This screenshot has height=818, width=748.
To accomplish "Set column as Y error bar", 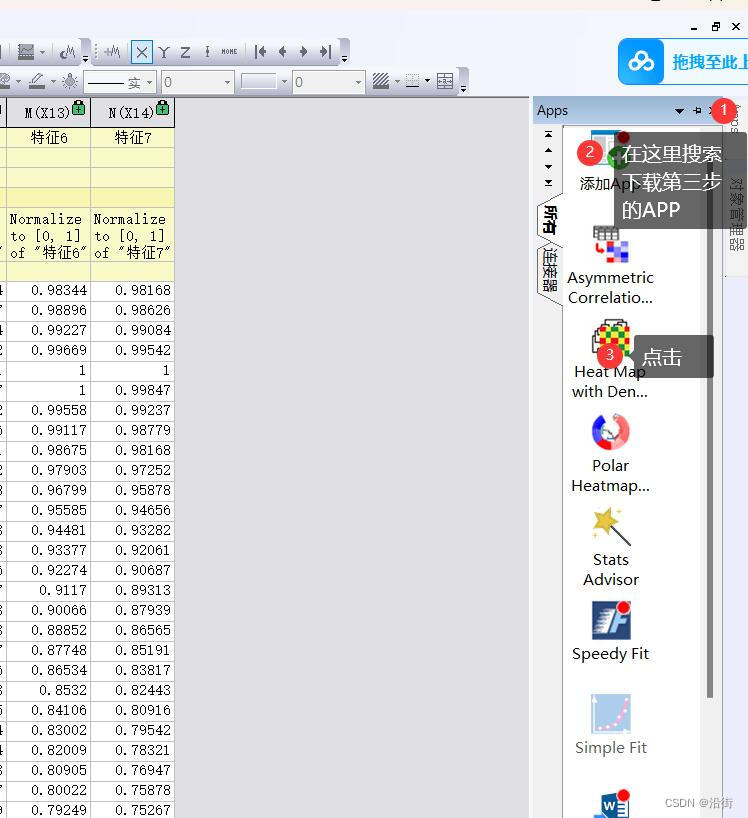I will 207,52.
